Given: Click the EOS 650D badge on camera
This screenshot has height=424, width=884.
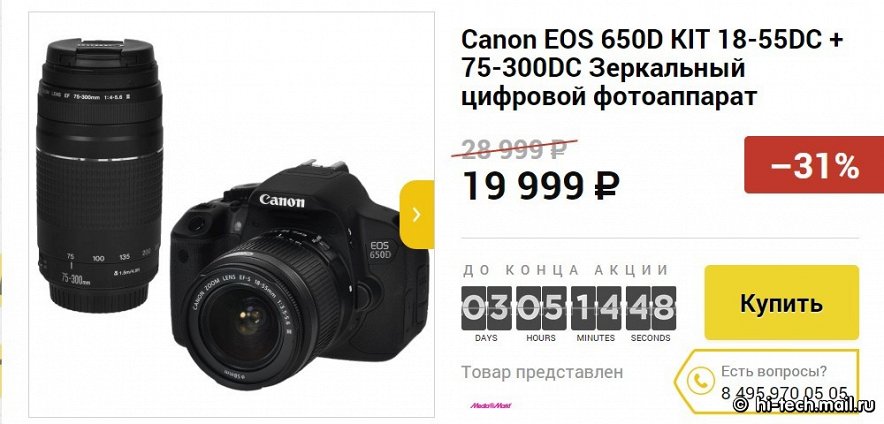Looking at the screenshot, I should [380, 251].
